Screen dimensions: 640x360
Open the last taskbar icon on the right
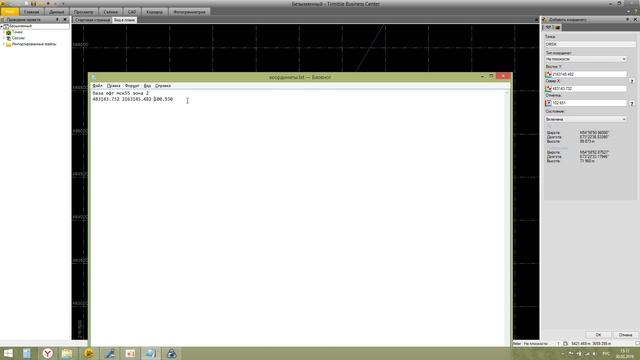tap(172, 353)
